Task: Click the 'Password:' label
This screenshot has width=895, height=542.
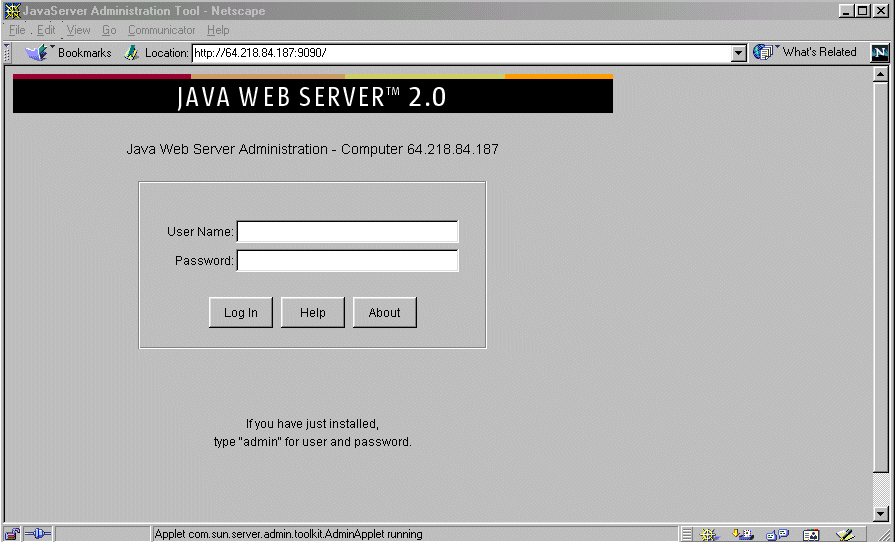Action: point(204,261)
